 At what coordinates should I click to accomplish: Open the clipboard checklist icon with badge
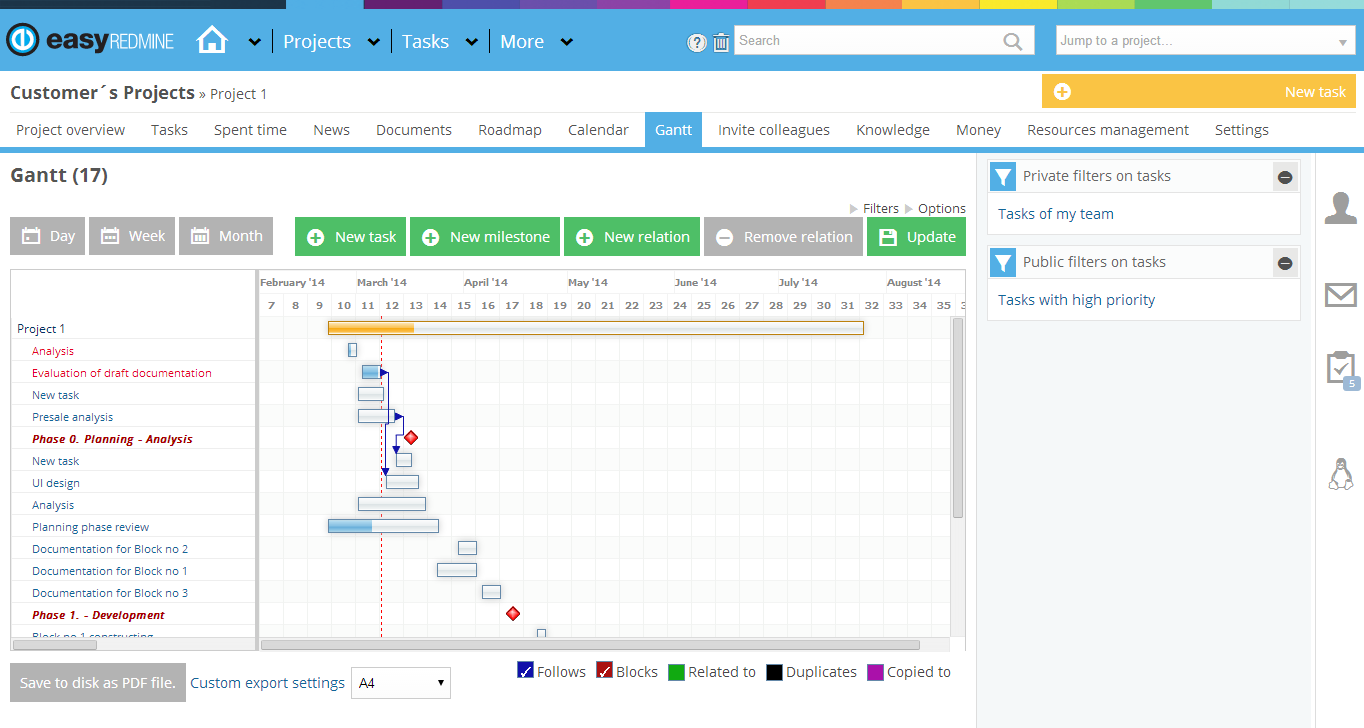point(1341,369)
